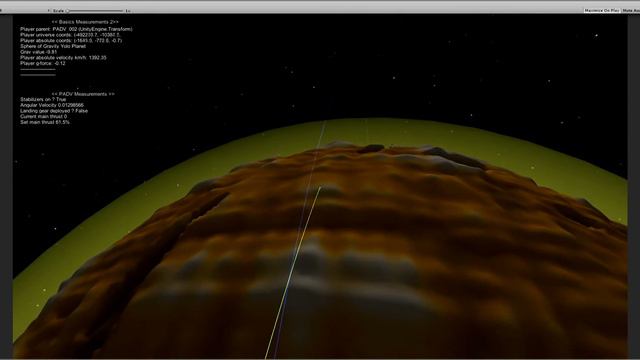
Task: Select the 'Player g-force' line
Action: tap(43, 64)
